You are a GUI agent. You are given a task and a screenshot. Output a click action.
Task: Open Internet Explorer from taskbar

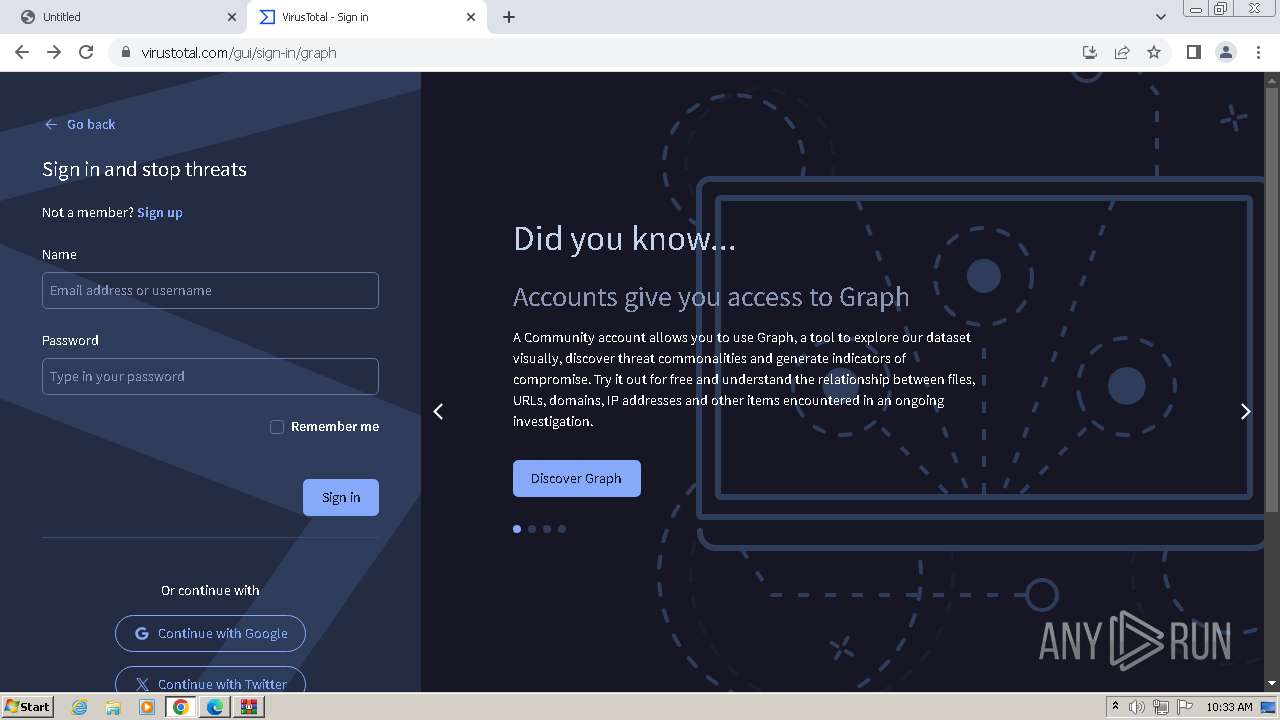click(79, 707)
